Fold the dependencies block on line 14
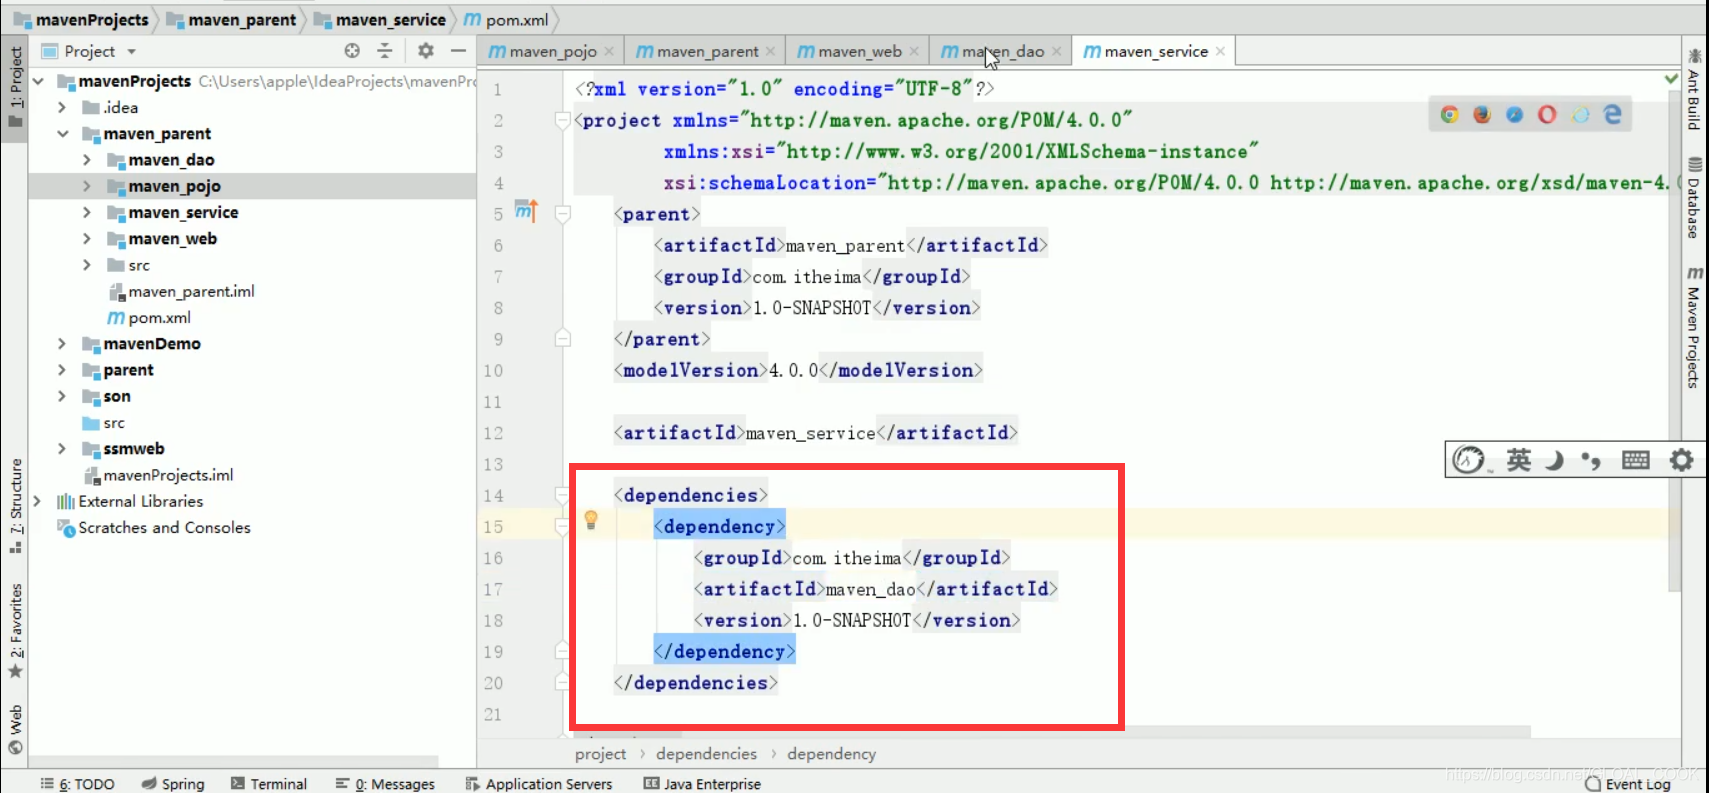This screenshot has height=793, width=1709. 563,495
